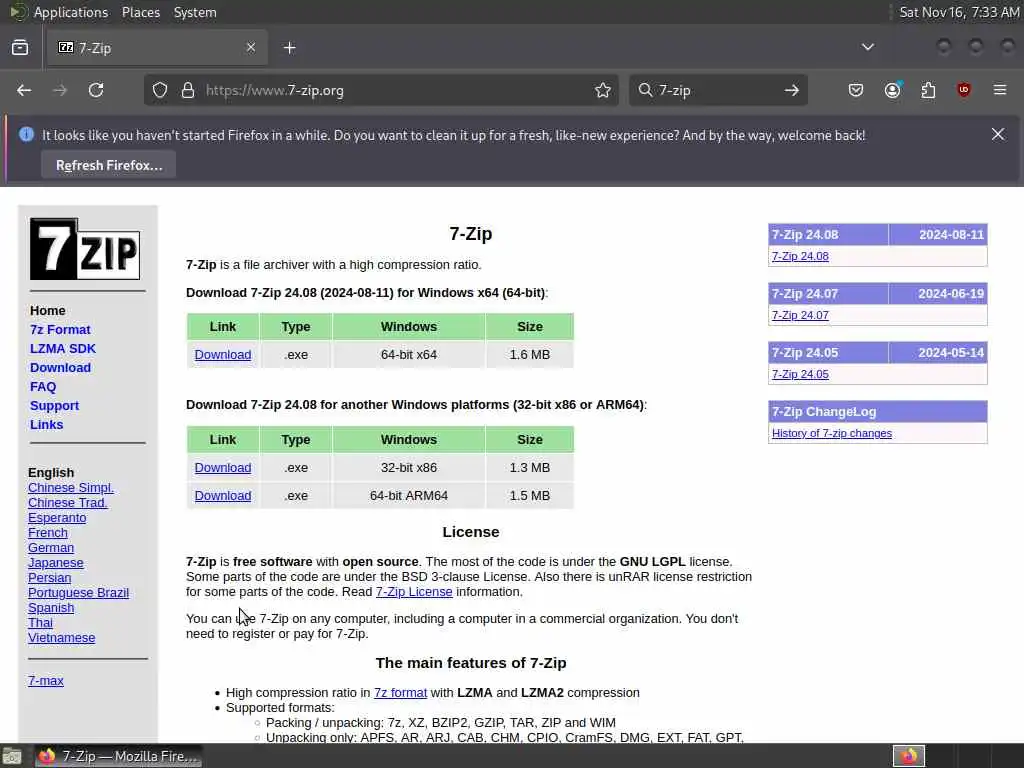Open the Firefox hamburger menu
The image size is (1024, 768).
point(1000,90)
